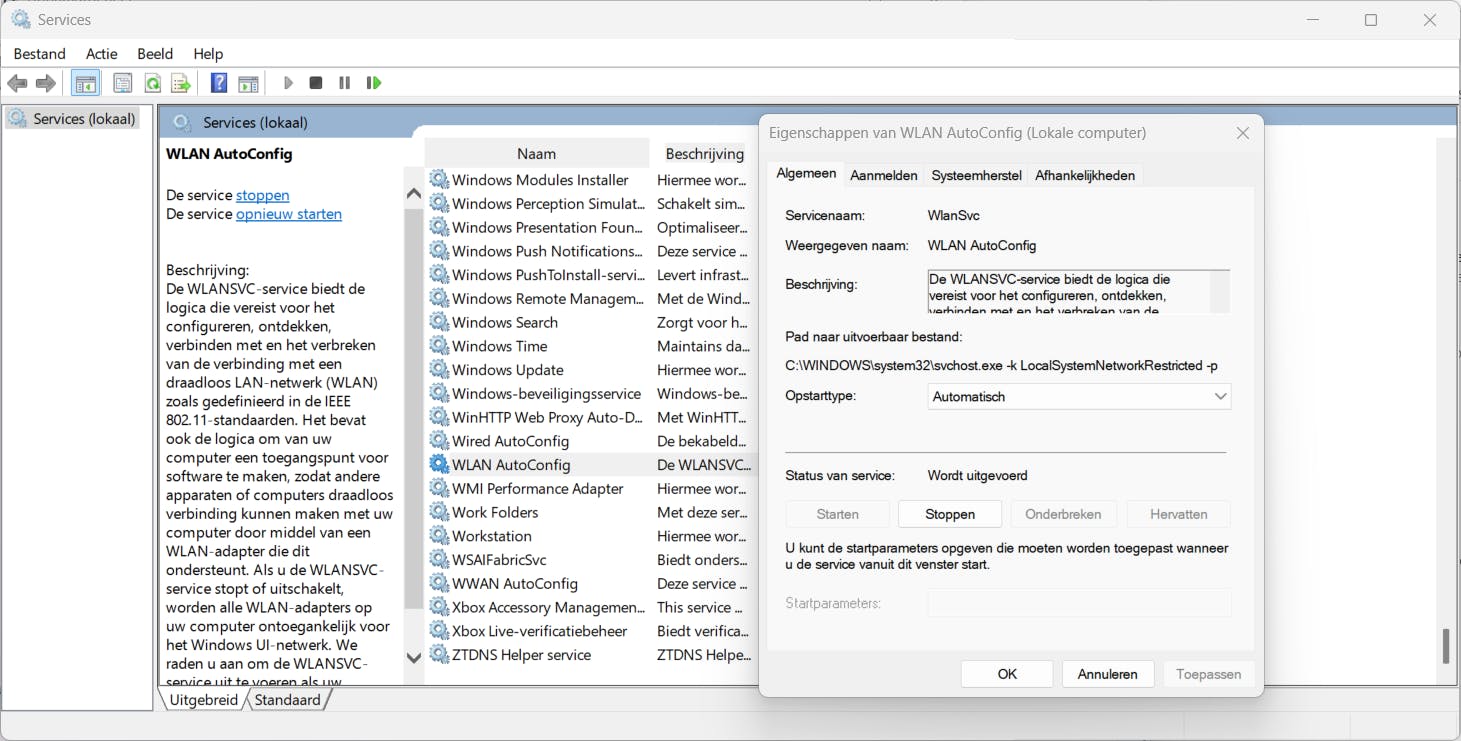Toggle the show/hide action pane icon
Viewport: 1461px width, 741px height.
(248, 83)
